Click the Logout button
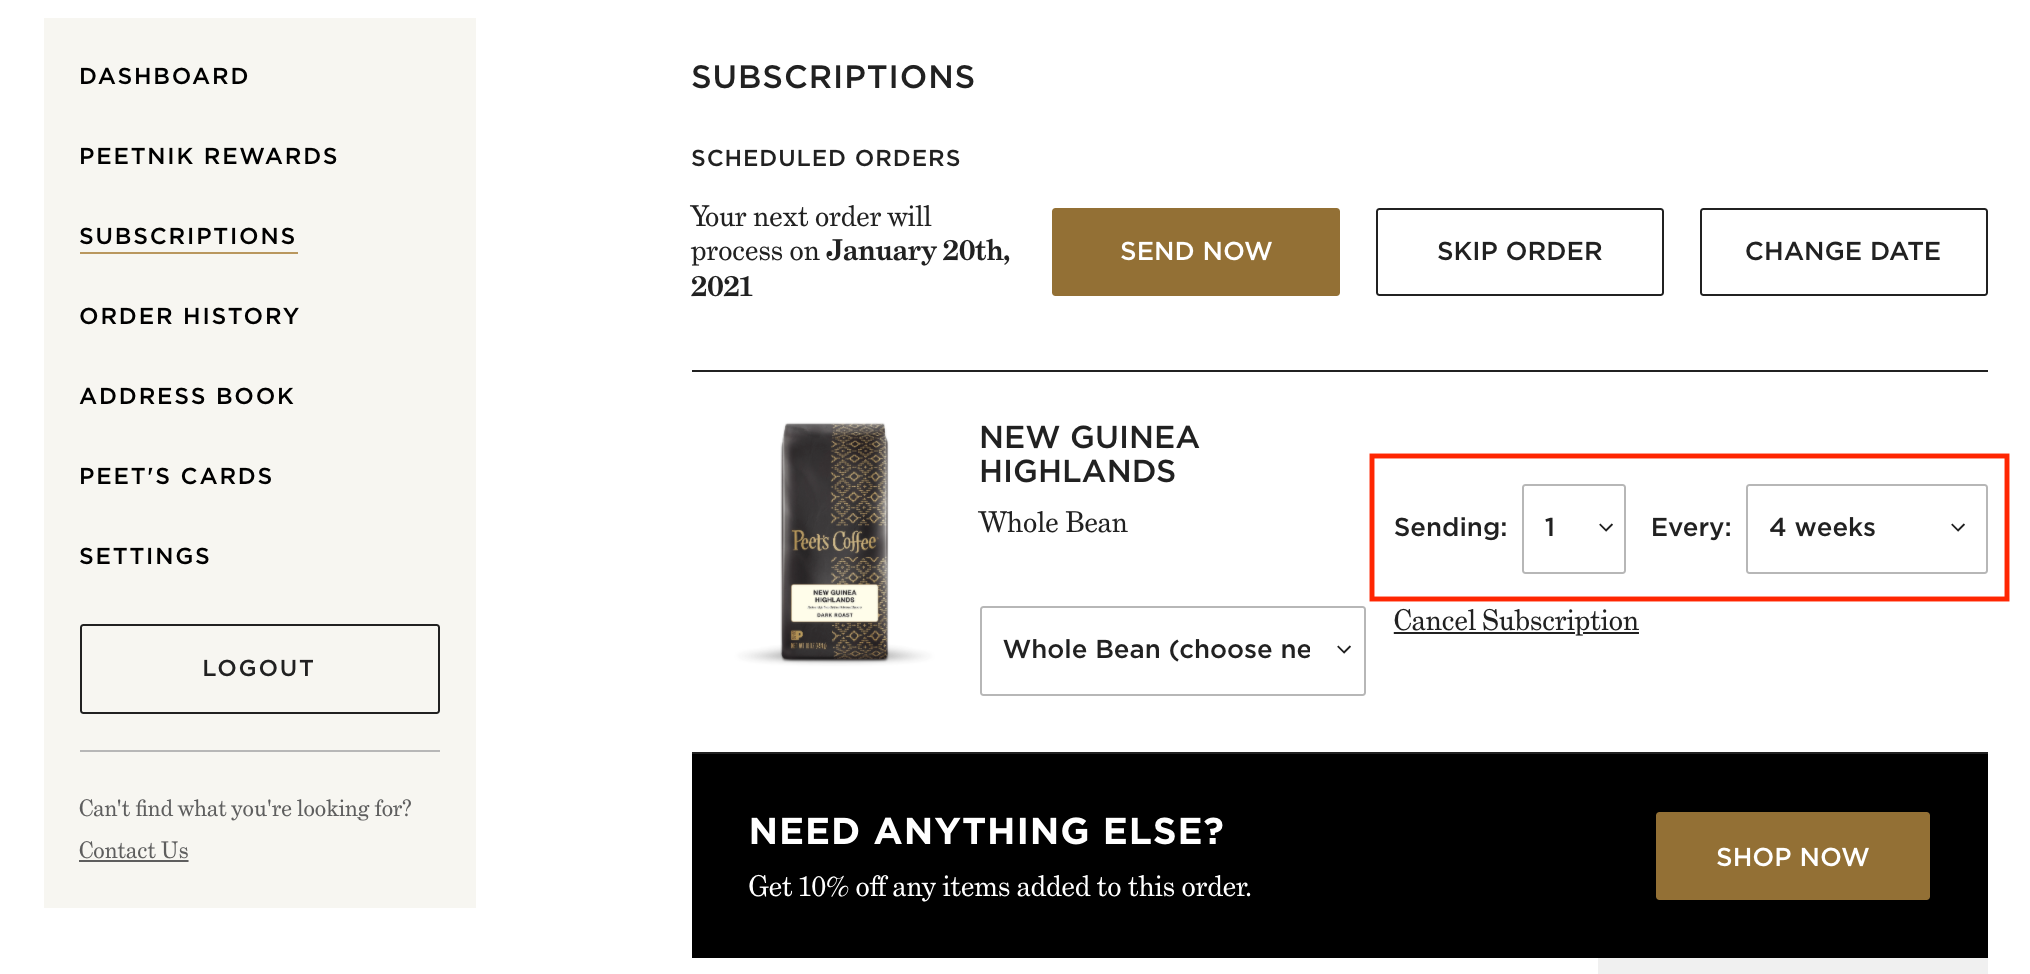 (x=259, y=668)
